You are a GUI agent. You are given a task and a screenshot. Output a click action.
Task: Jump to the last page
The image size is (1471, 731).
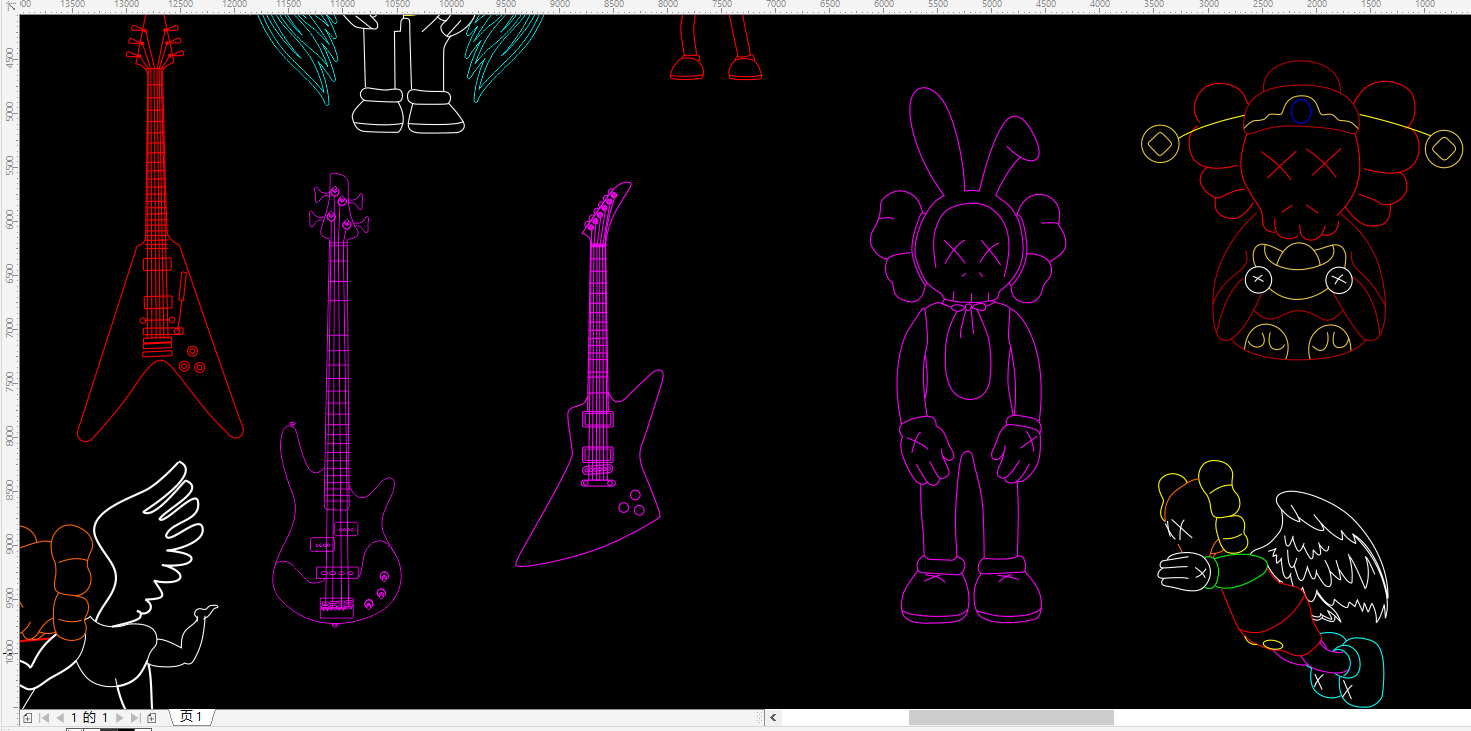135,718
